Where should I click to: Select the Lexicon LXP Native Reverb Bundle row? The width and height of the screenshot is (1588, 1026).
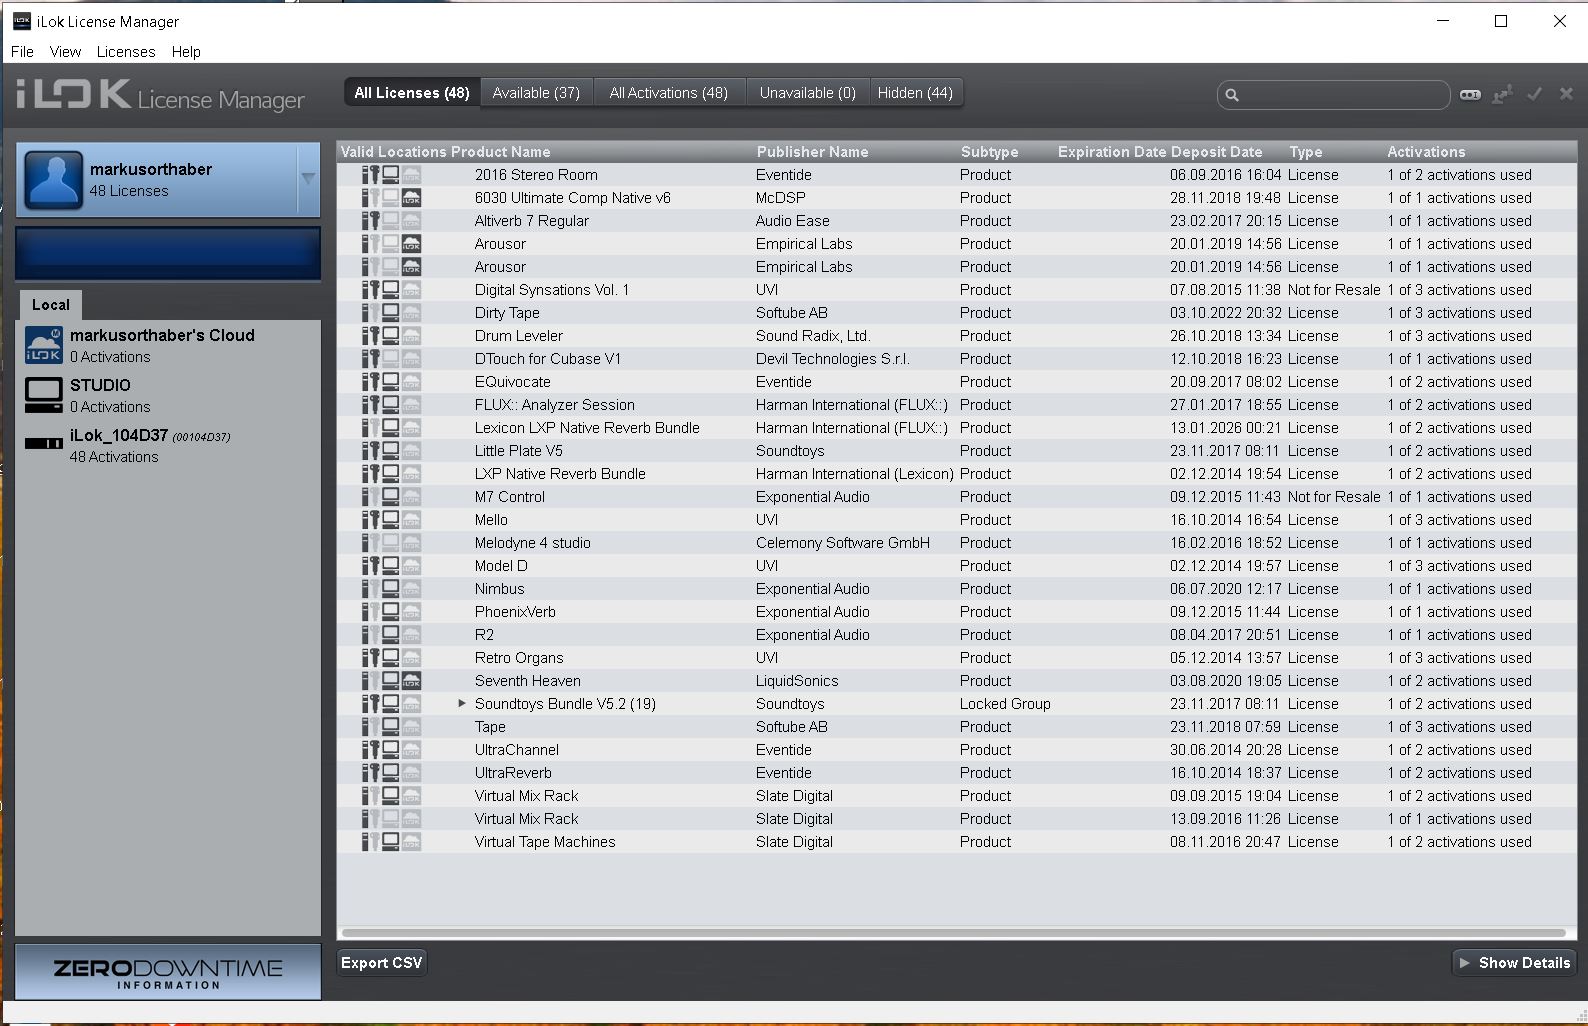pyautogui.click(x=957, y=428)
